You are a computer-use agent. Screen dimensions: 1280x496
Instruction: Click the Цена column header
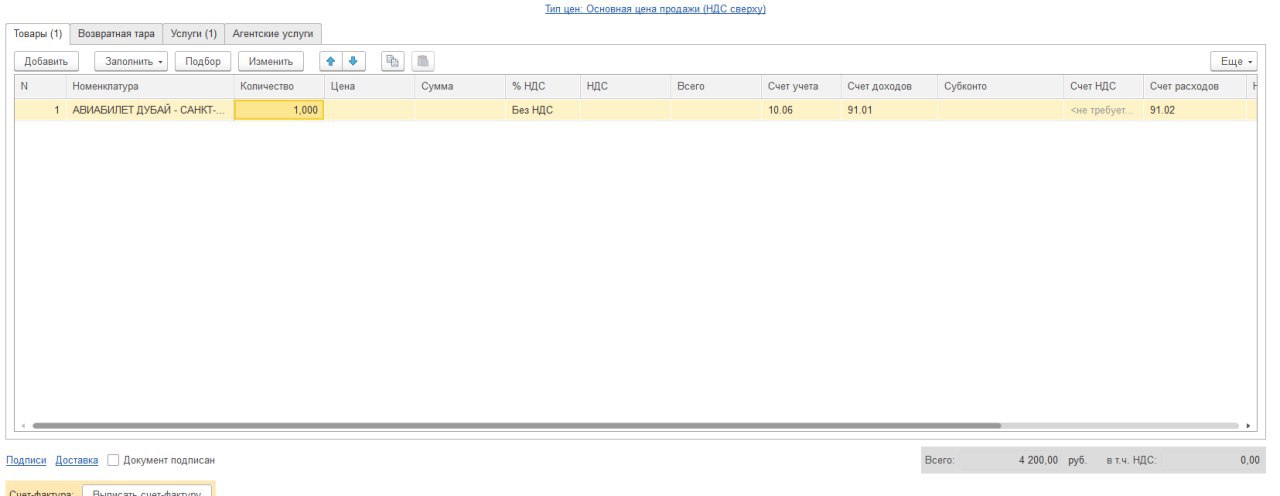(x=369, y=87)
